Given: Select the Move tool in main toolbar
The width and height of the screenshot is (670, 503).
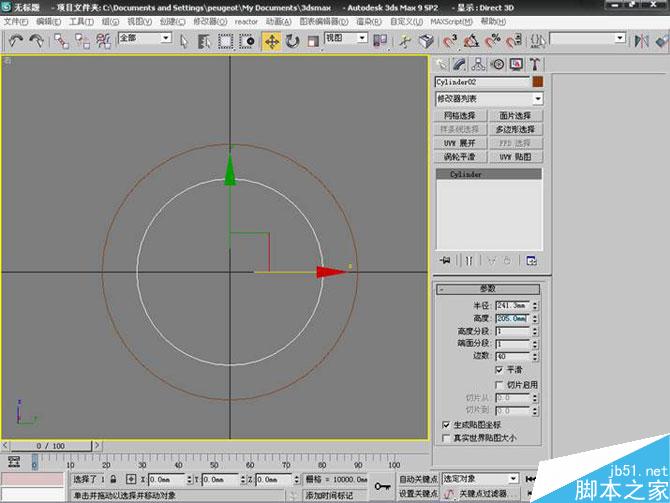Looking at the screenshot, I should 271,41.
